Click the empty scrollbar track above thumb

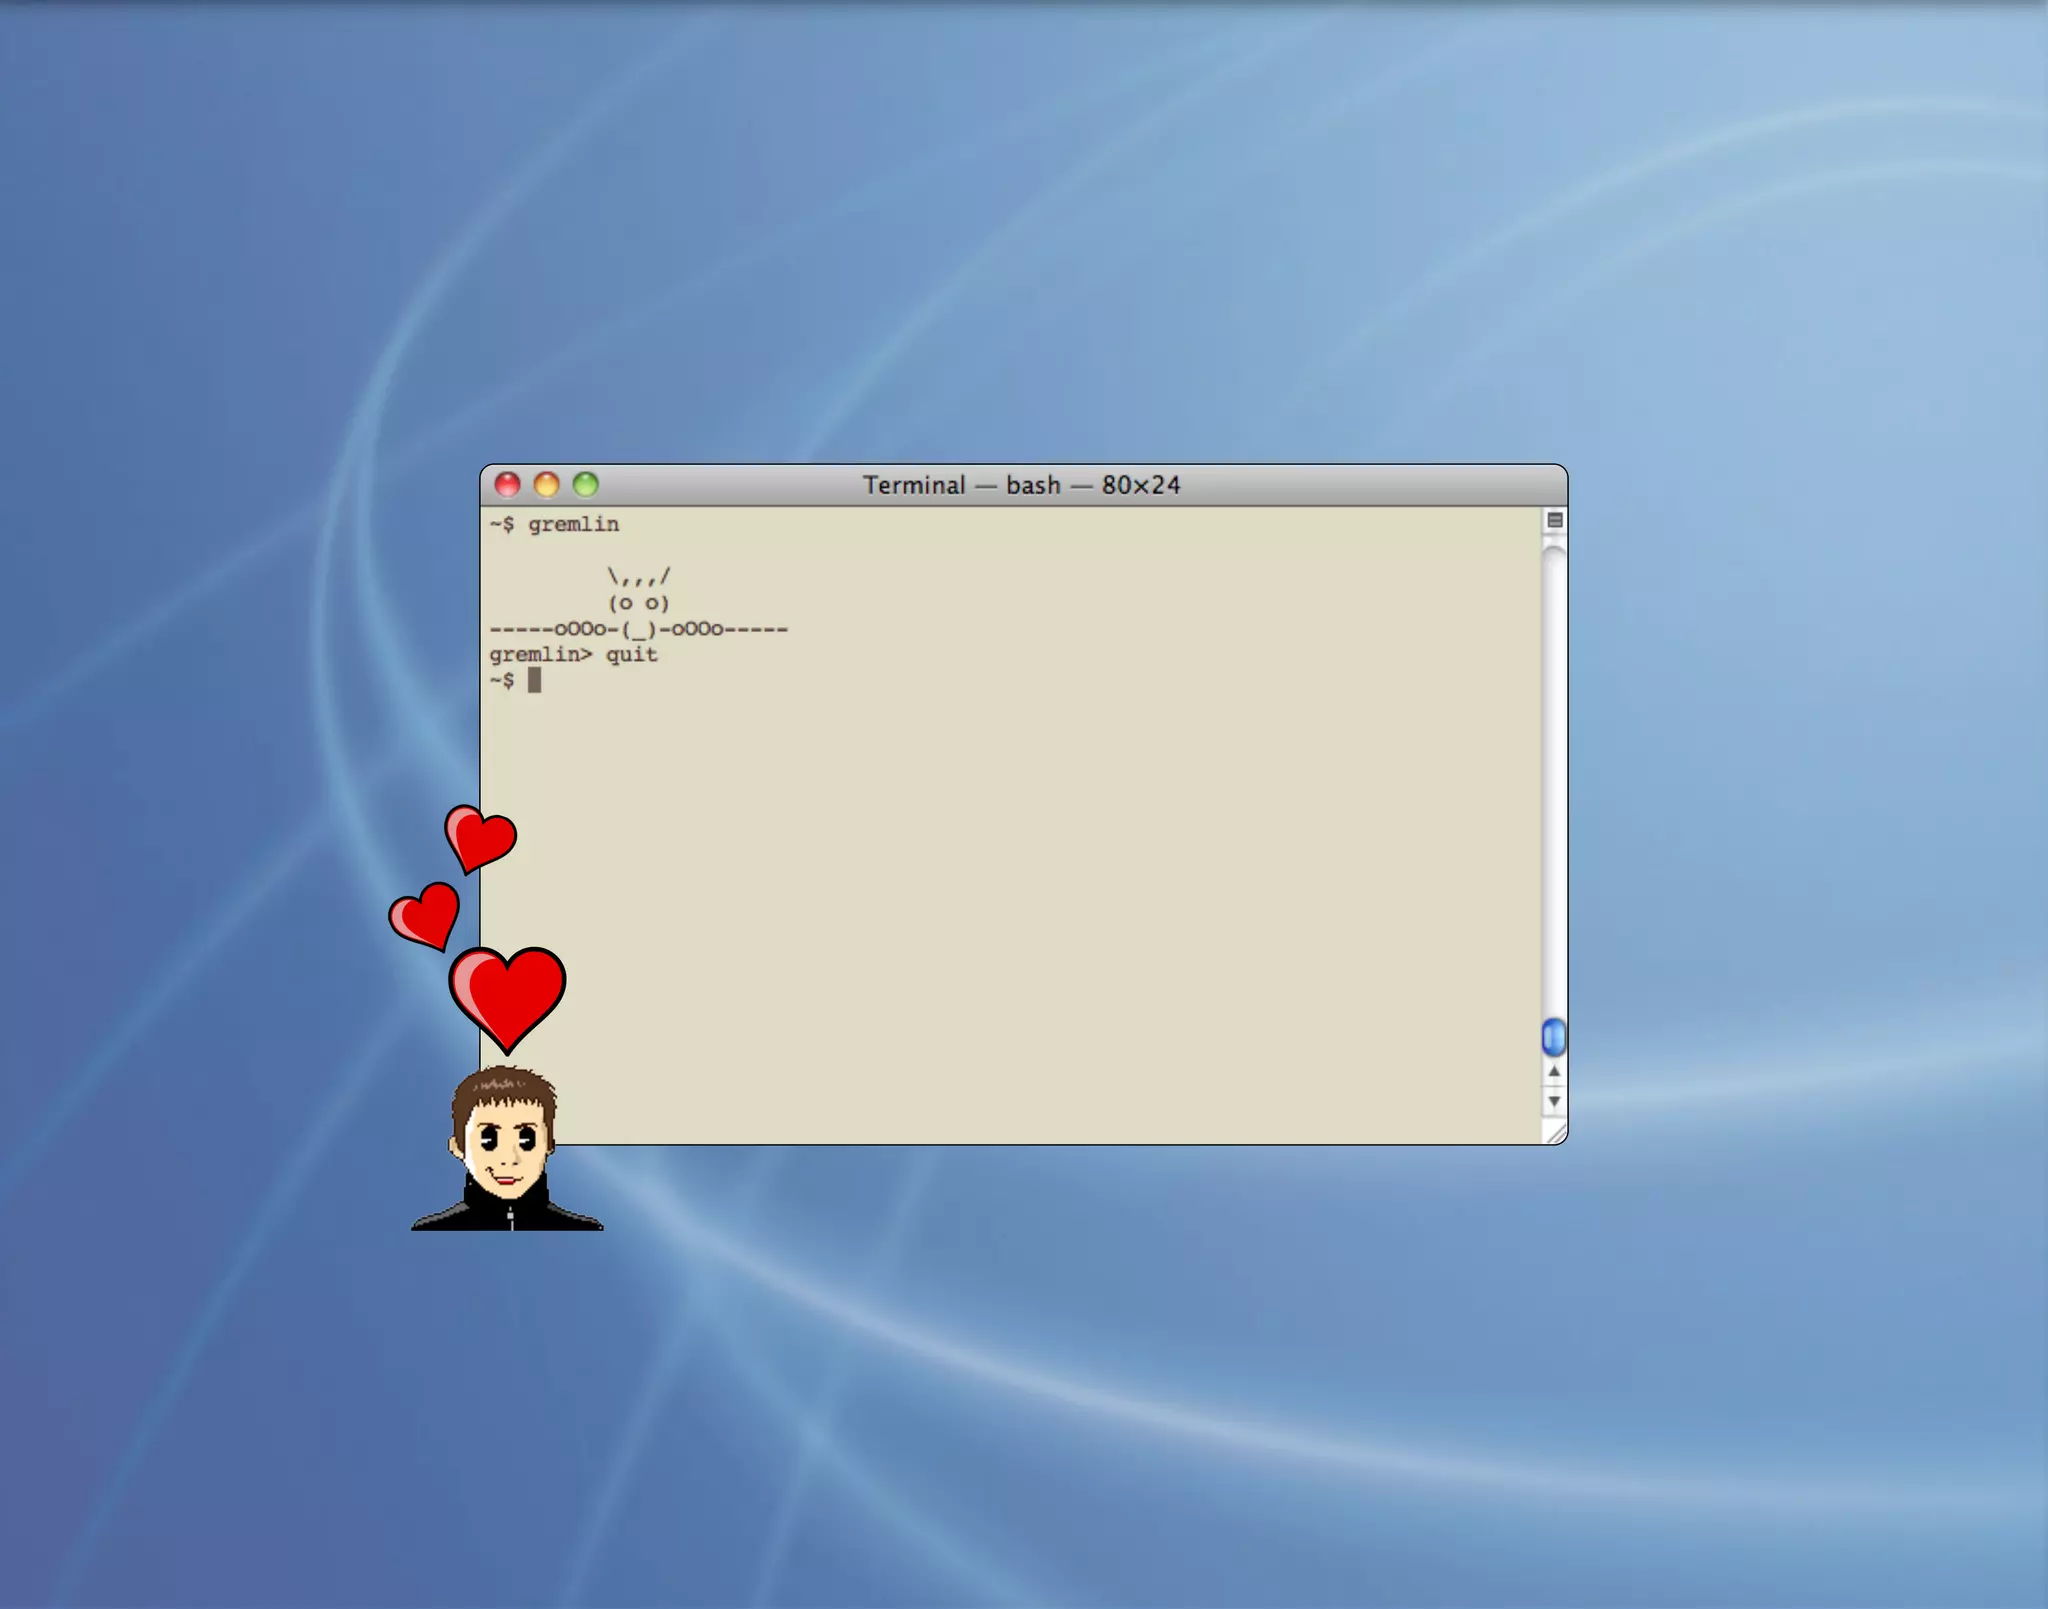pyautogui.click(x=1554, y=780)
